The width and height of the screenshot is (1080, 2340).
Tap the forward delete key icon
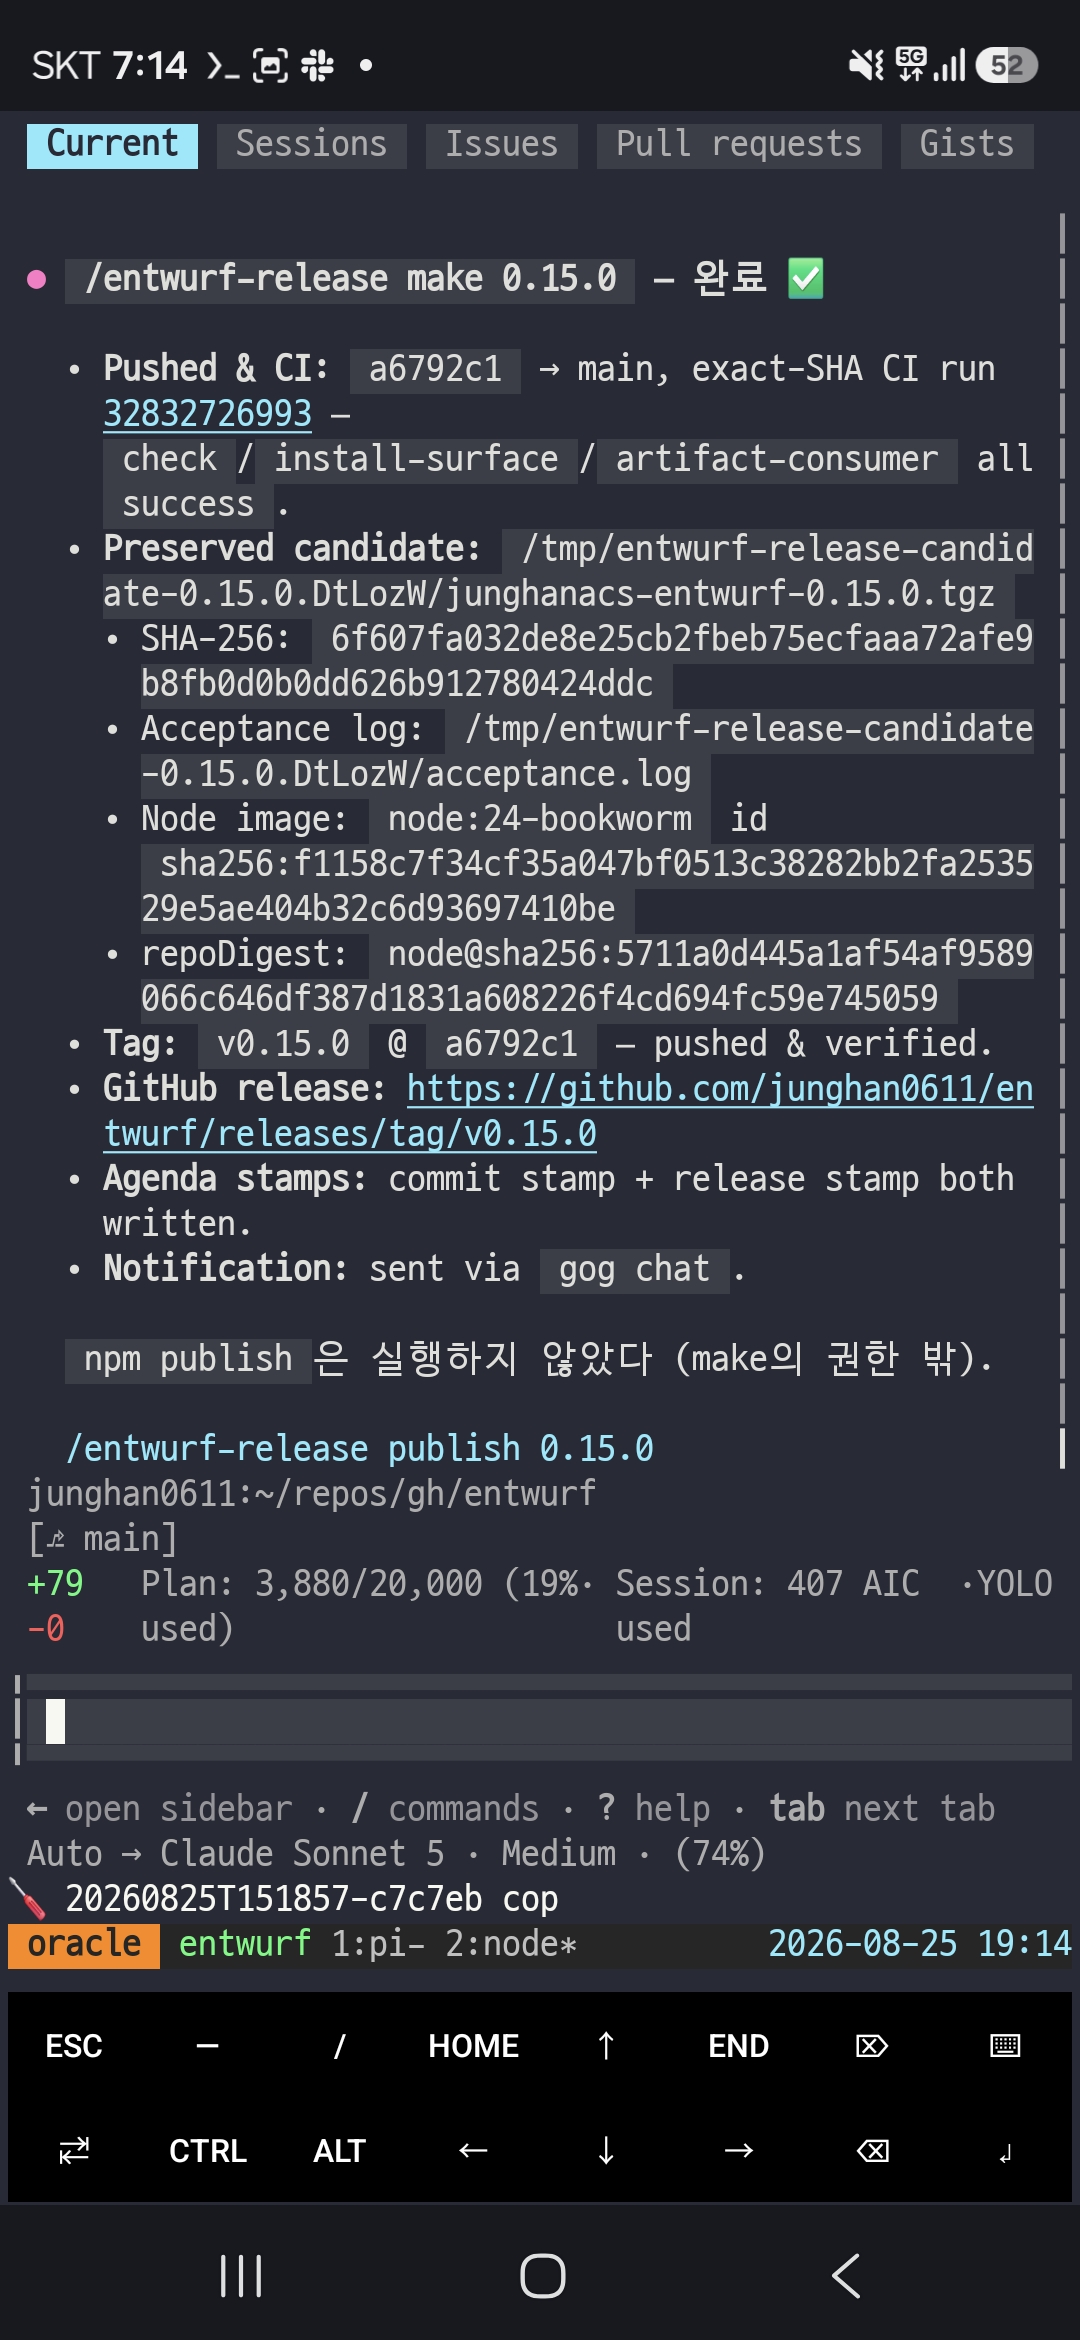pyautogui.click(x=872, y=2046)
